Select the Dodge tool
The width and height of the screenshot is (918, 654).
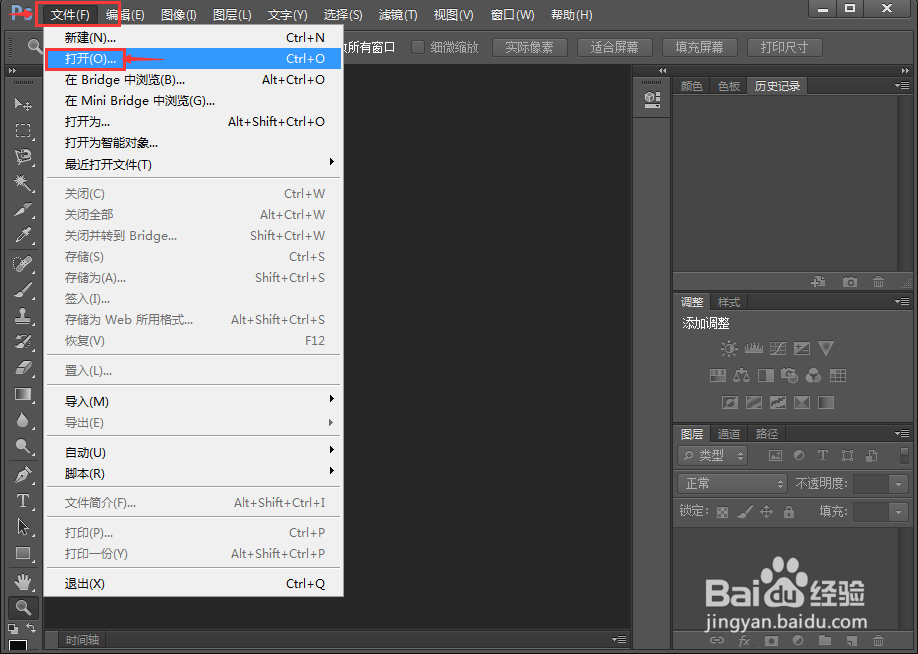23,446
